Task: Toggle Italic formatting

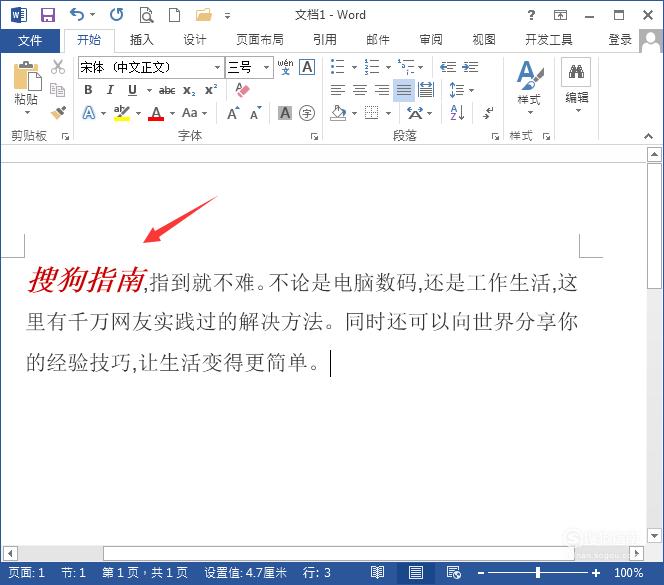Action: 110,90
